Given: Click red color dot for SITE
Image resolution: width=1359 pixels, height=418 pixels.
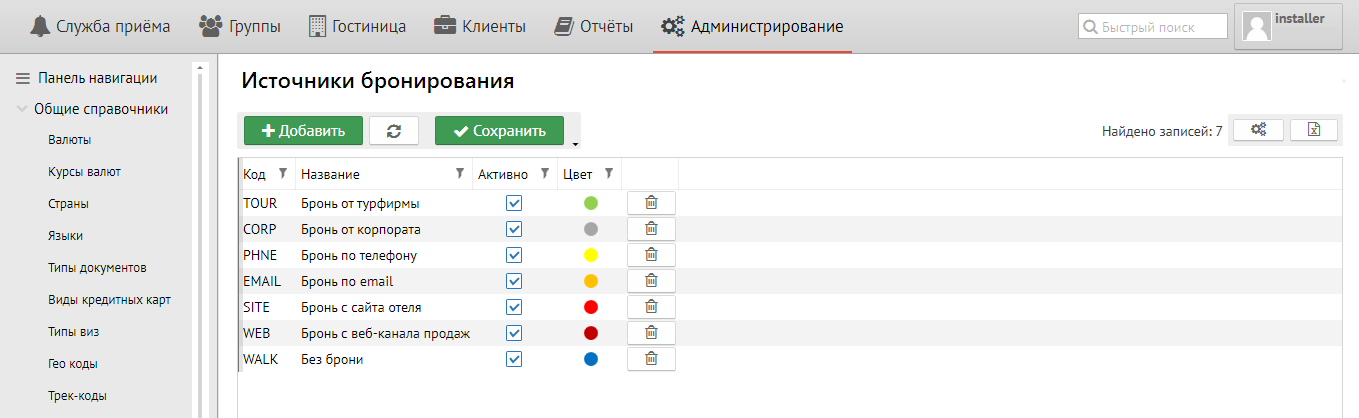Looking at the screenshot, I should [591, 307].
